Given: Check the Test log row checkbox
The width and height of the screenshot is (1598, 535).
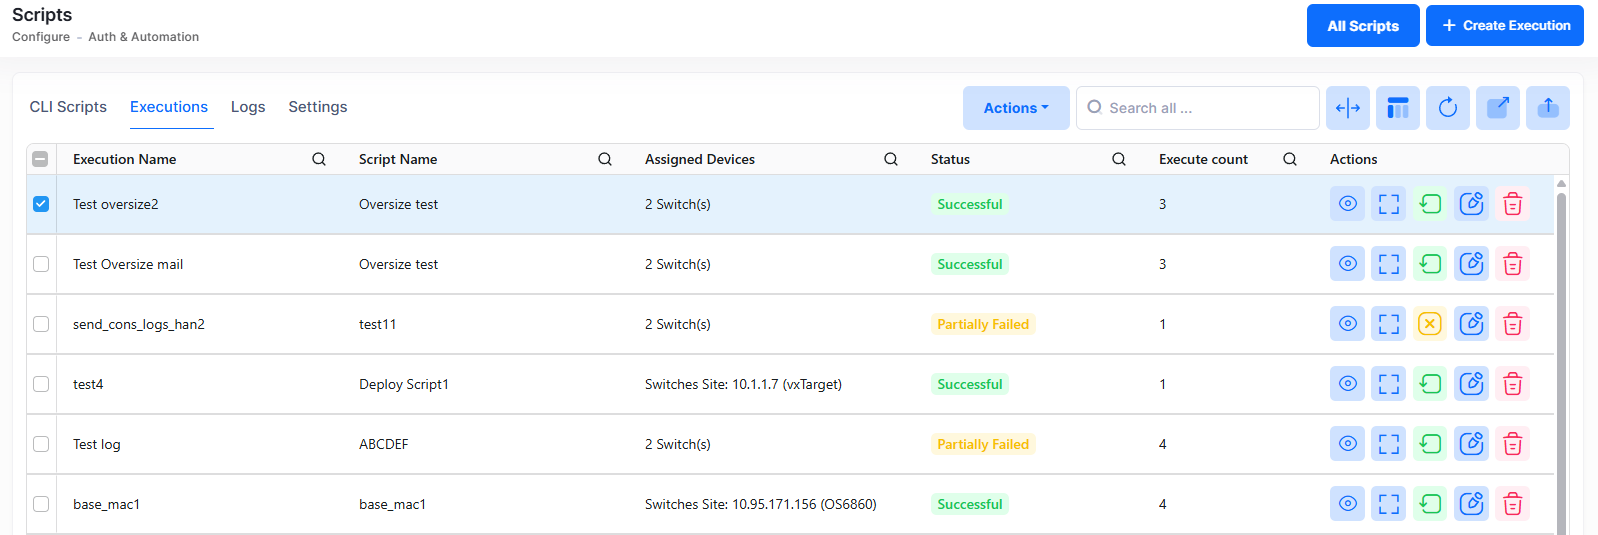Looking at the screenshot, I should point(41,444).
